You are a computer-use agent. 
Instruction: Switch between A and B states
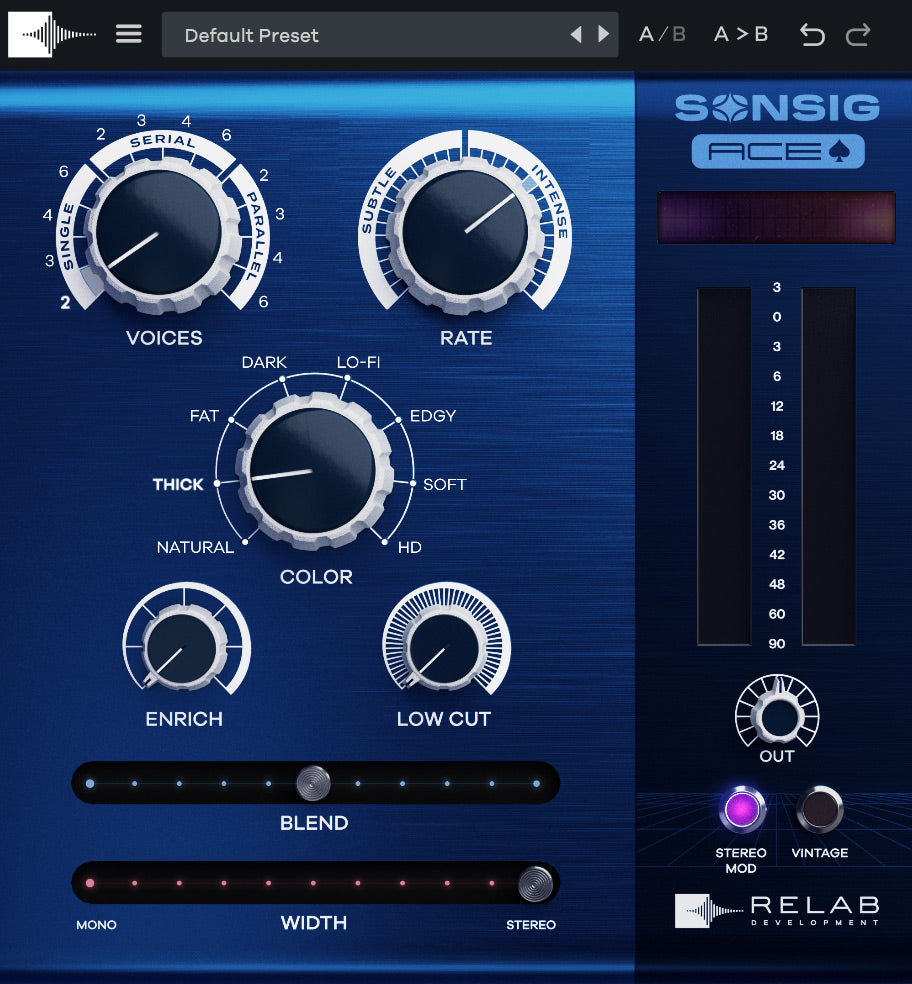click(662, 33)
